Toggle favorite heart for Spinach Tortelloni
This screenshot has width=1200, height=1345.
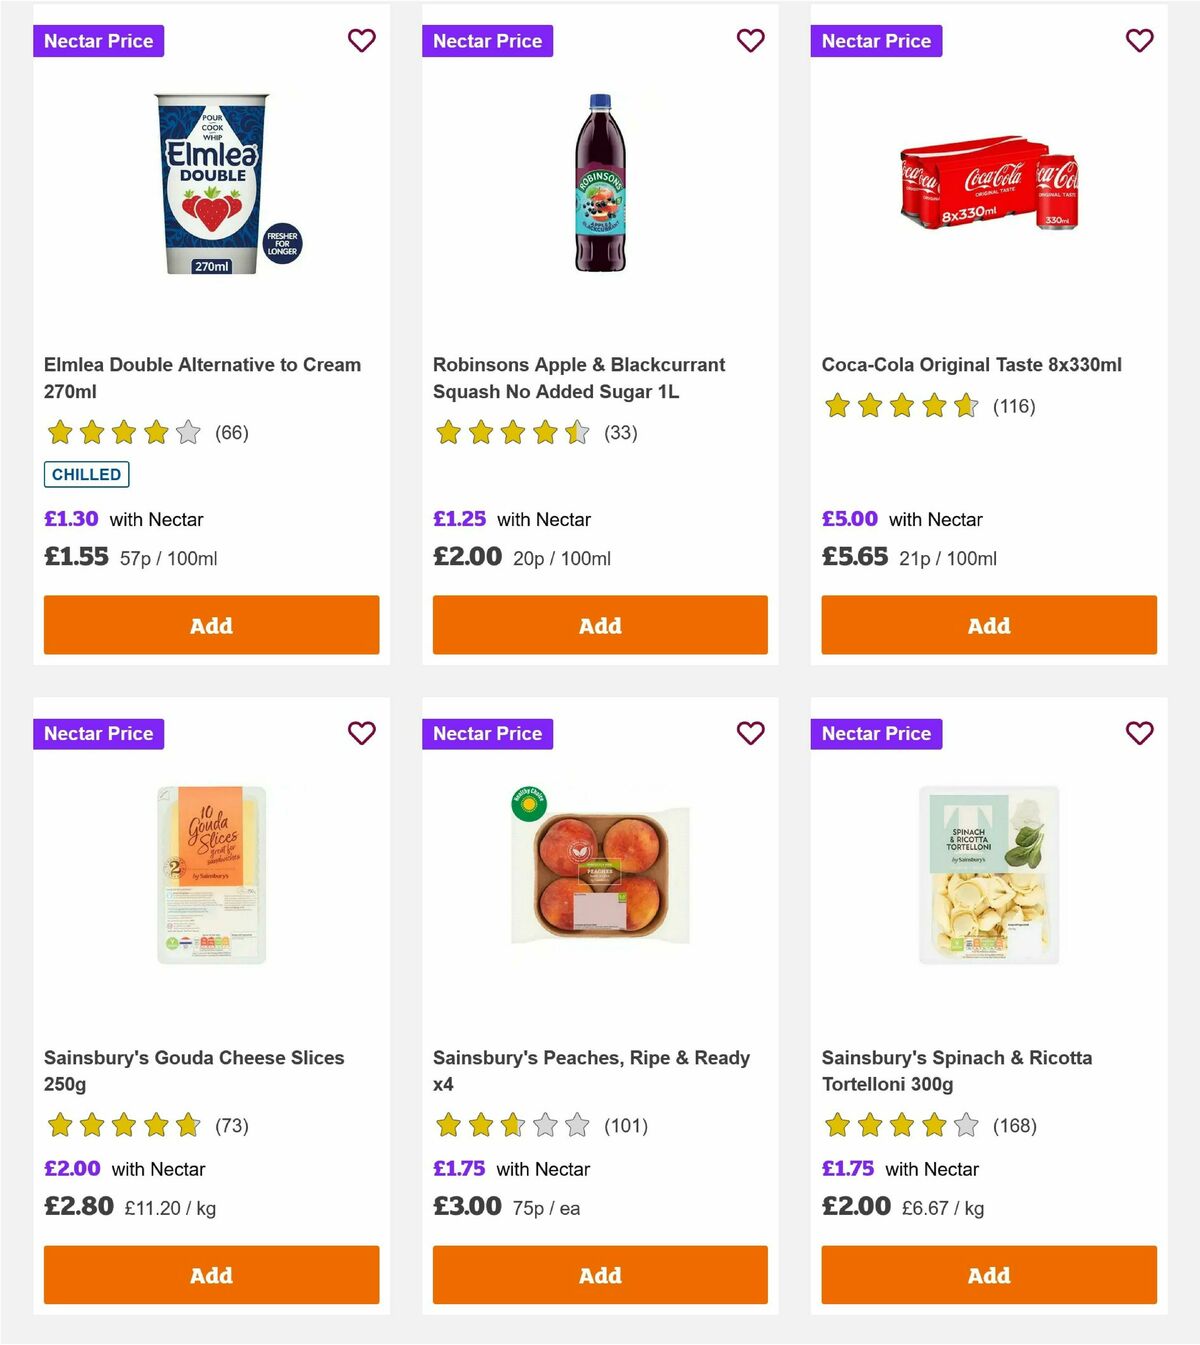(1139, 733)
